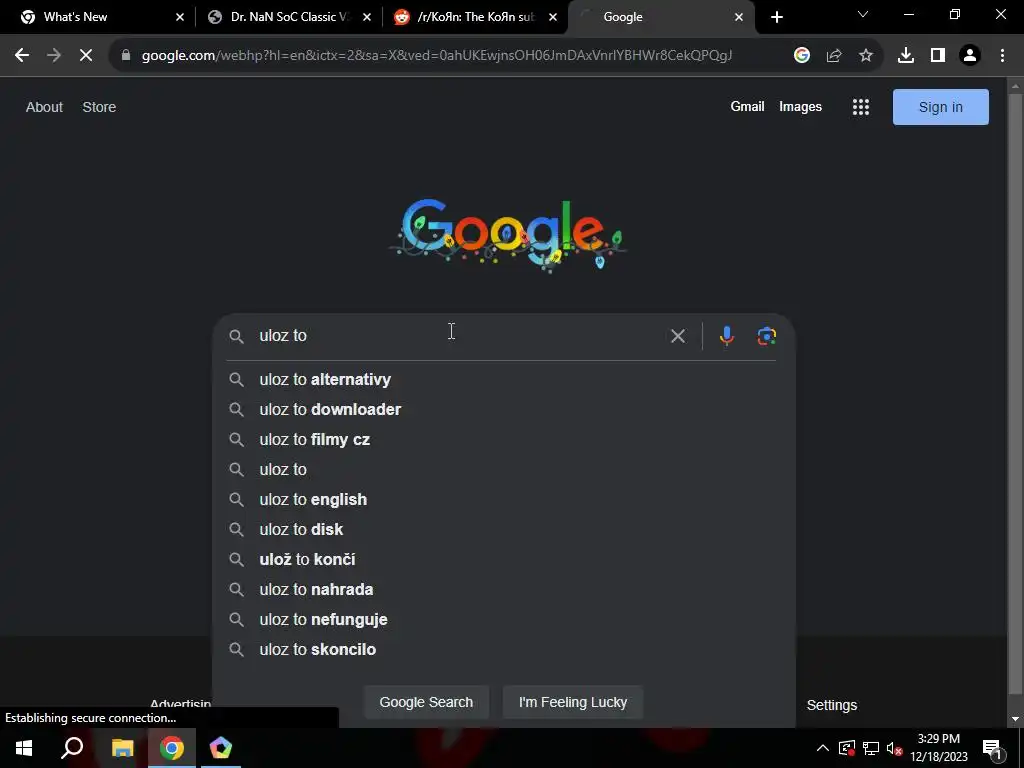Select suggestion uloz to filmy cz
Screen dimensions: 1024x768
pos(504,440)
